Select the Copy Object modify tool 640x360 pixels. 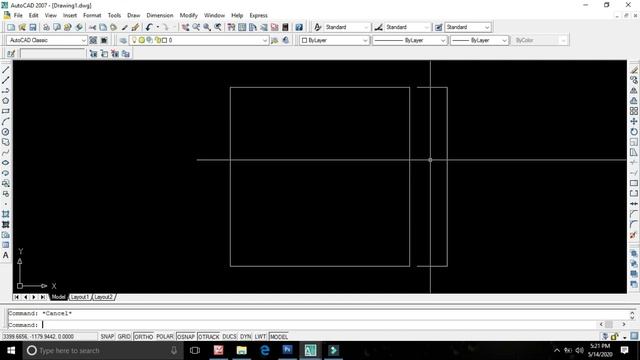click(634, 80)
